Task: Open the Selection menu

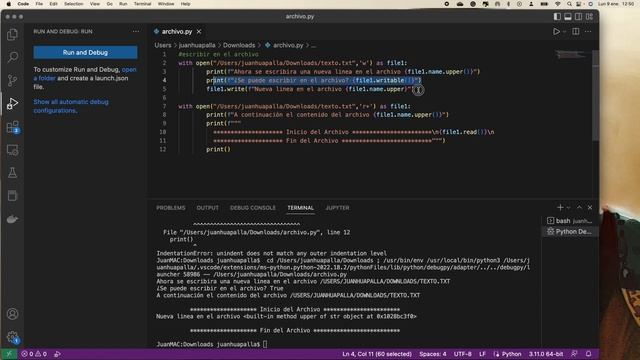Action: pos(73,4)
